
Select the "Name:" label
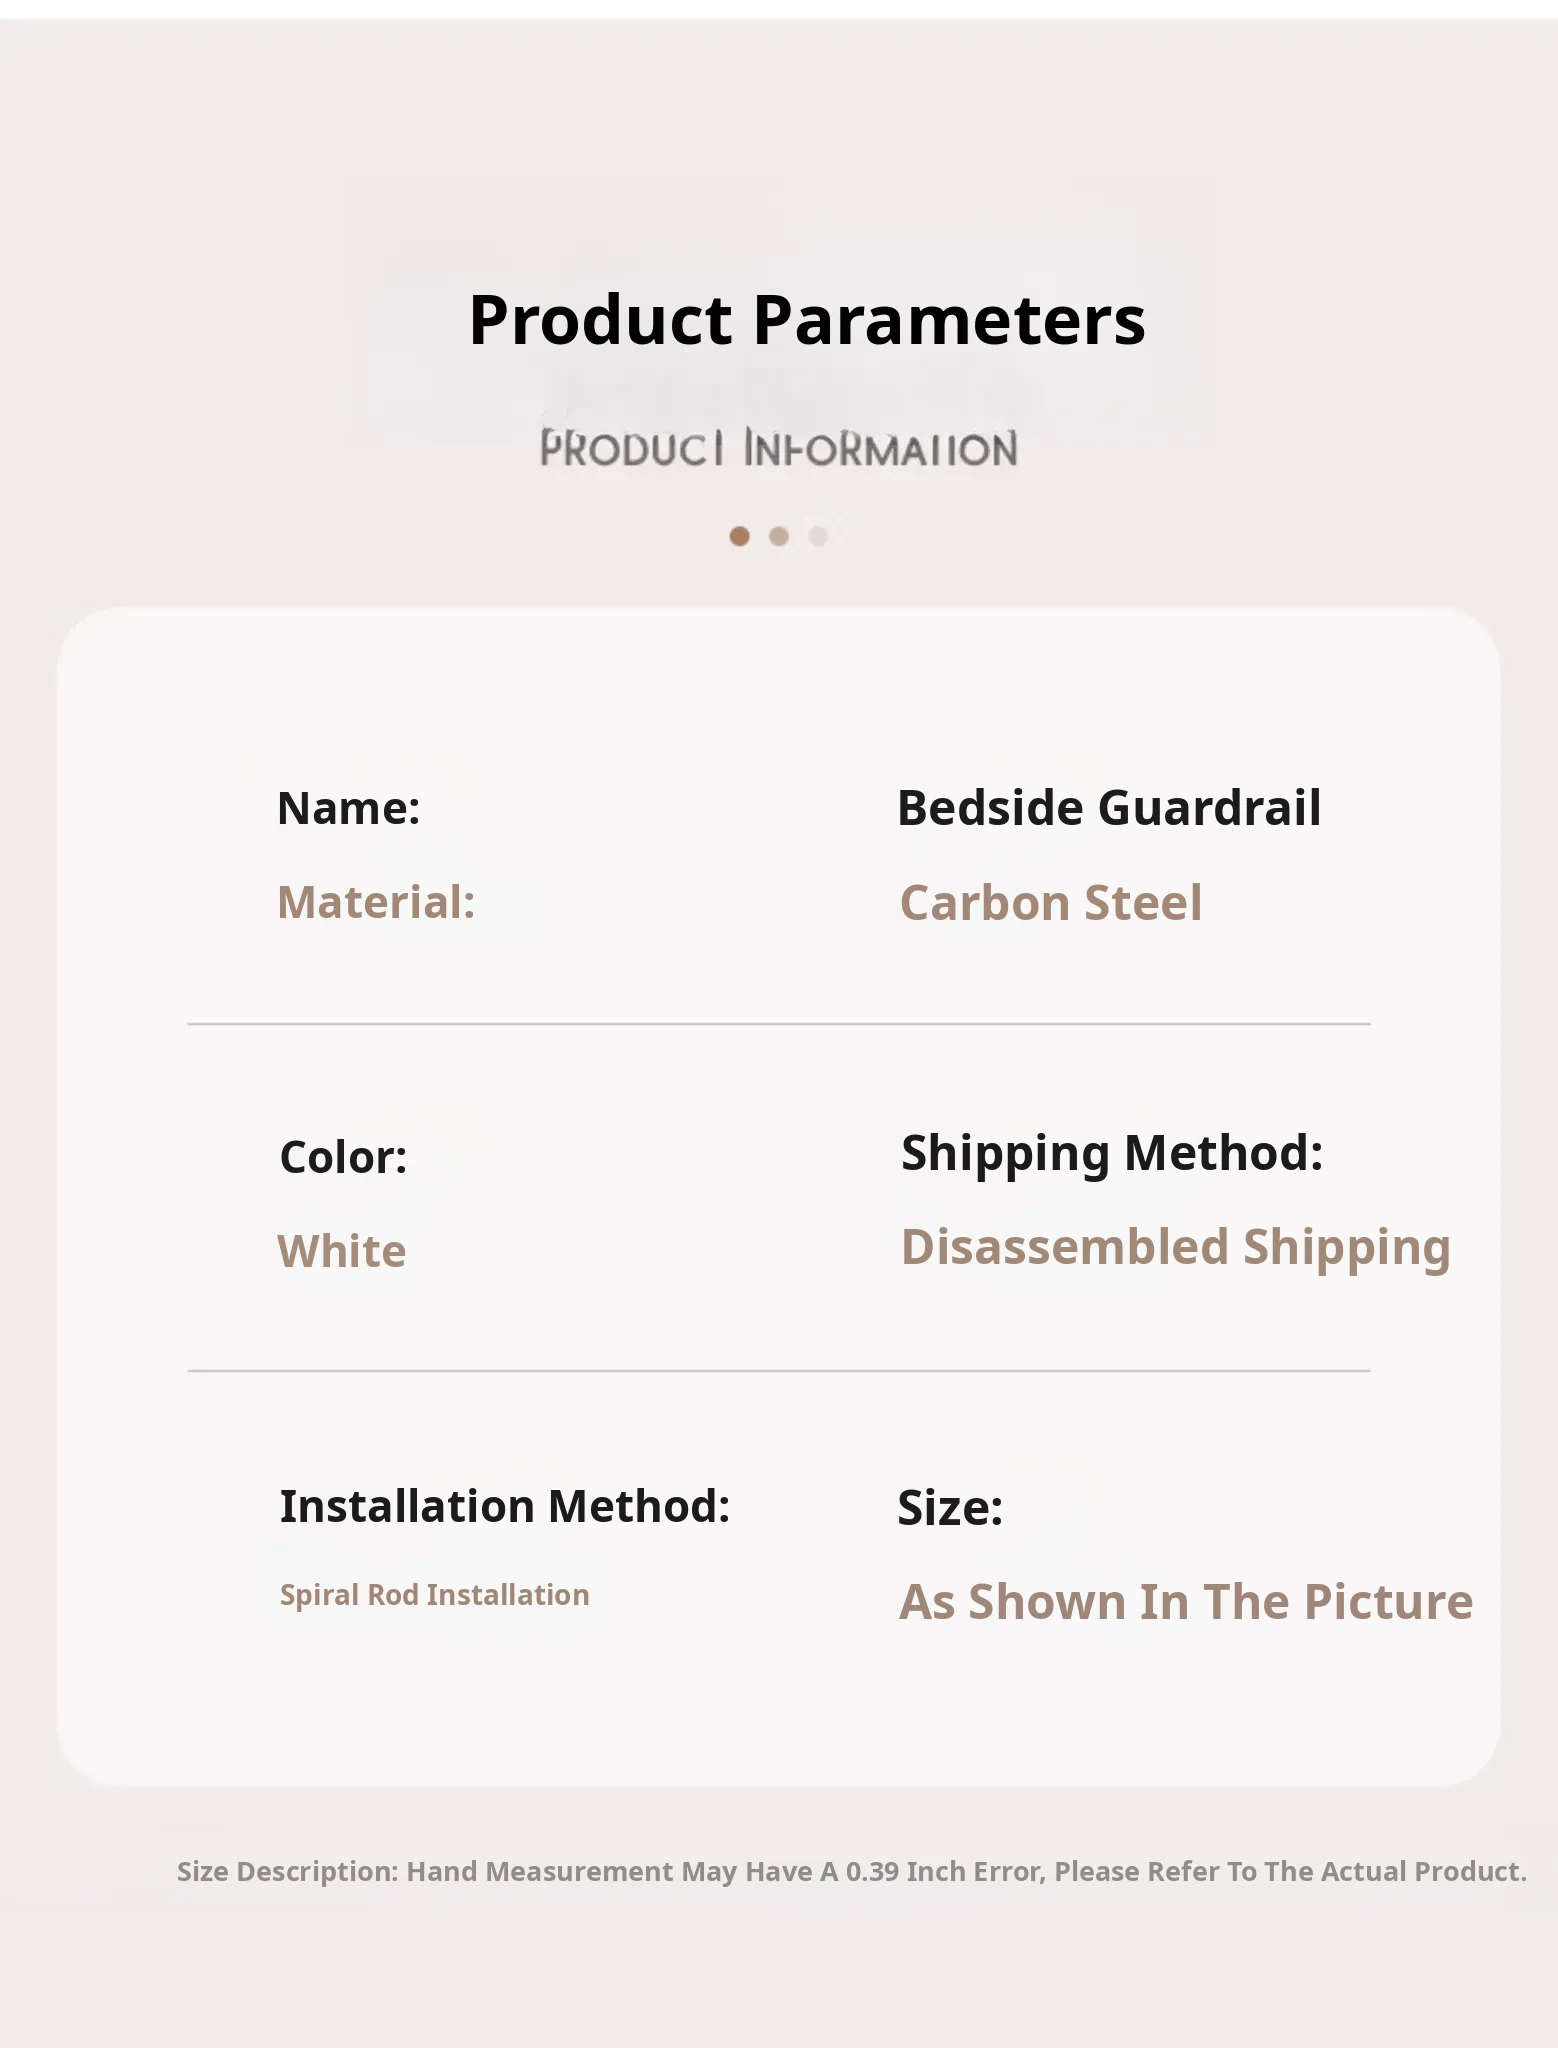click(x=348, y=808)
